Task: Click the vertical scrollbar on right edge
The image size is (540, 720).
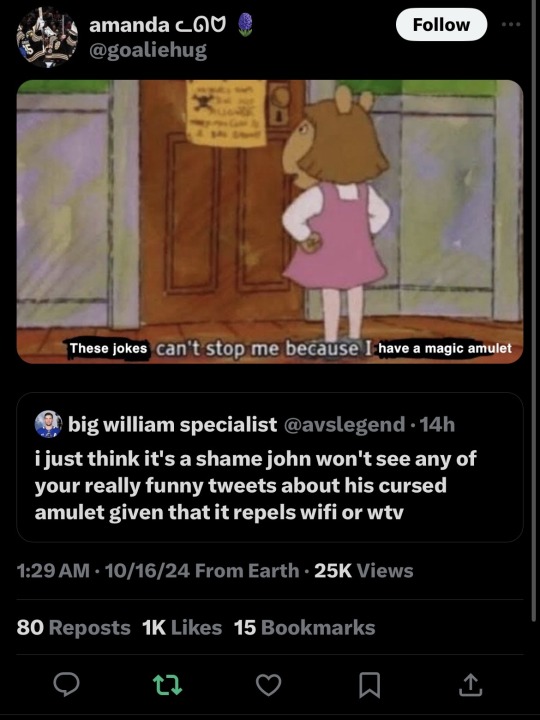Action: pos(534,312)
